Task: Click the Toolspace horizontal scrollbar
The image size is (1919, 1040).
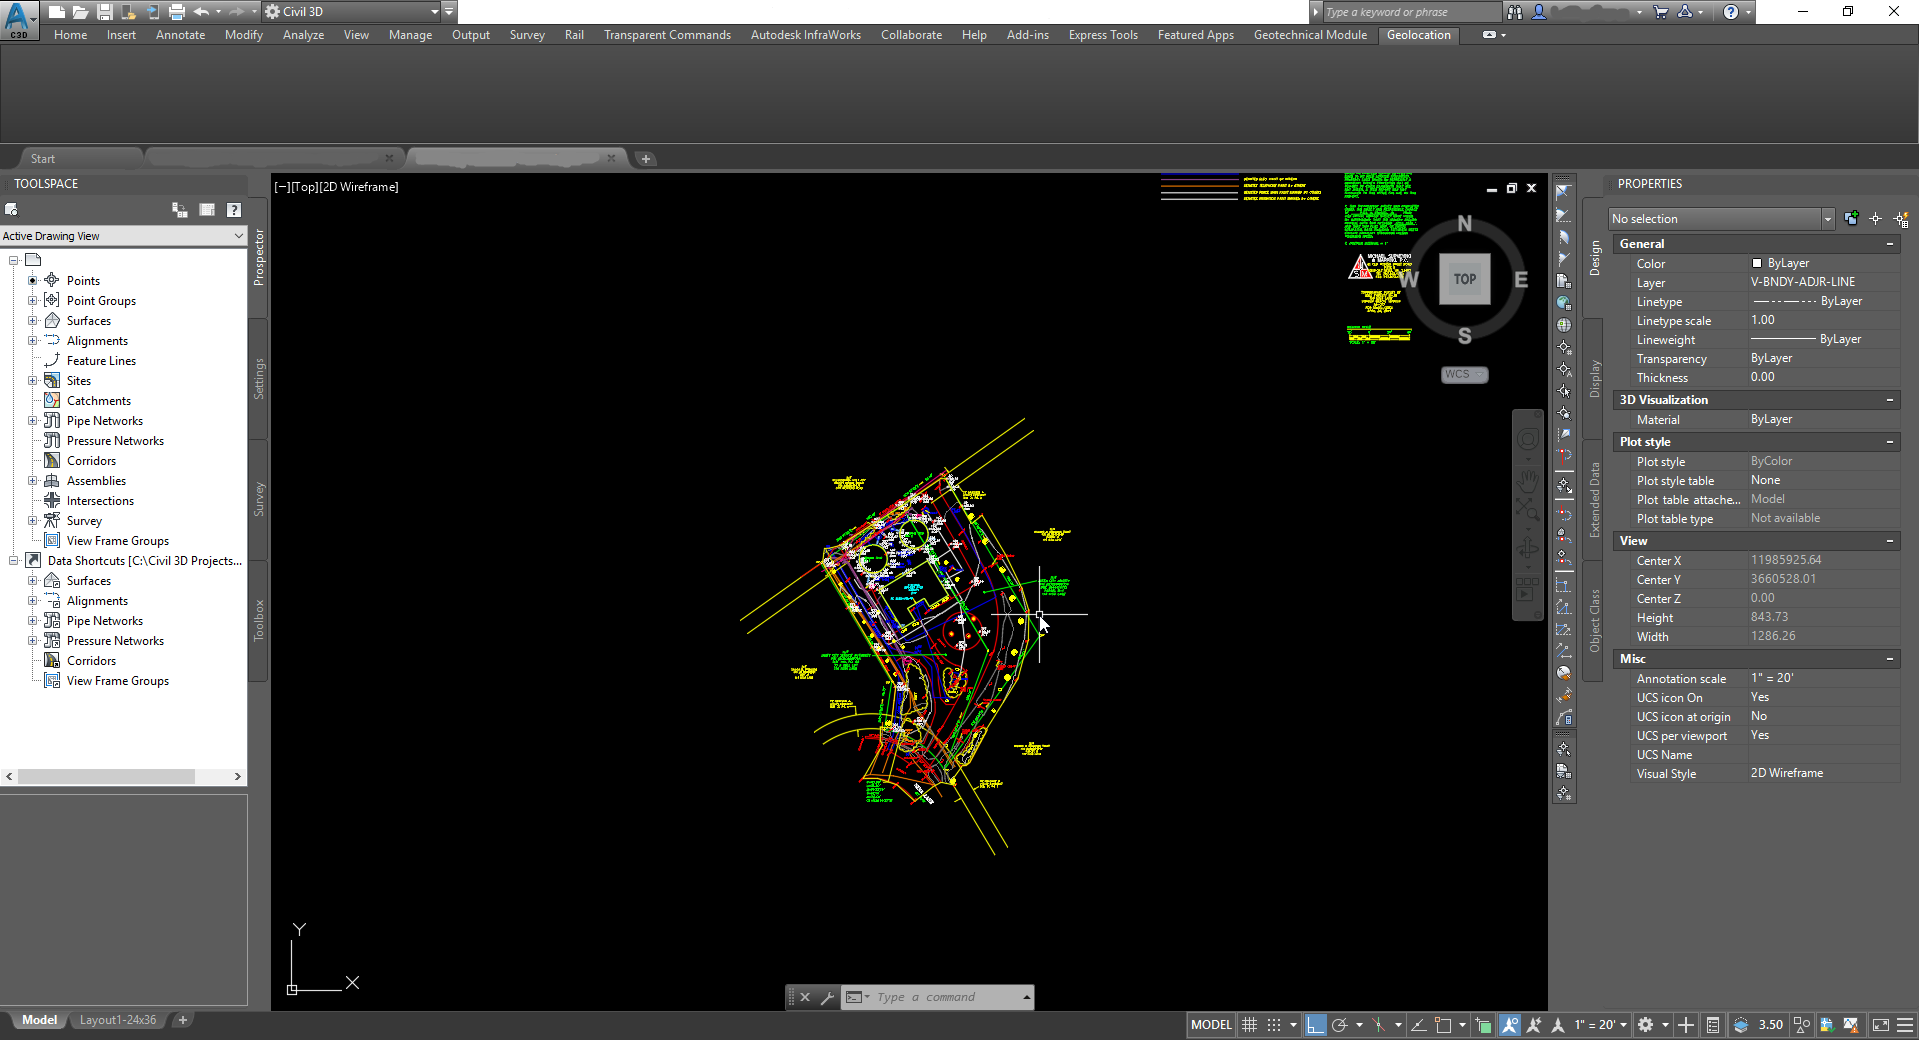Action: pyautogui.click(x=123, y=776)
